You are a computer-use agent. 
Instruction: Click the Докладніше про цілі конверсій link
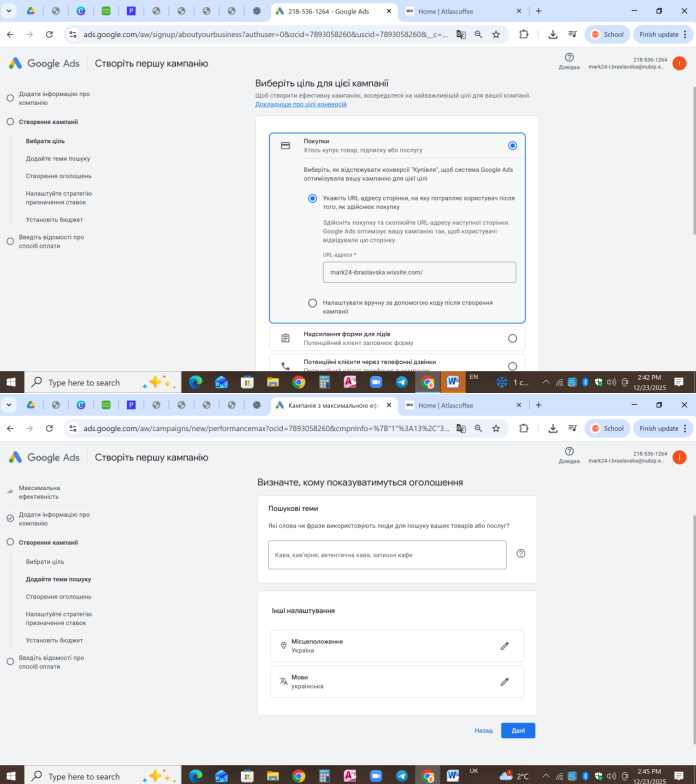[x=301, y=104]
